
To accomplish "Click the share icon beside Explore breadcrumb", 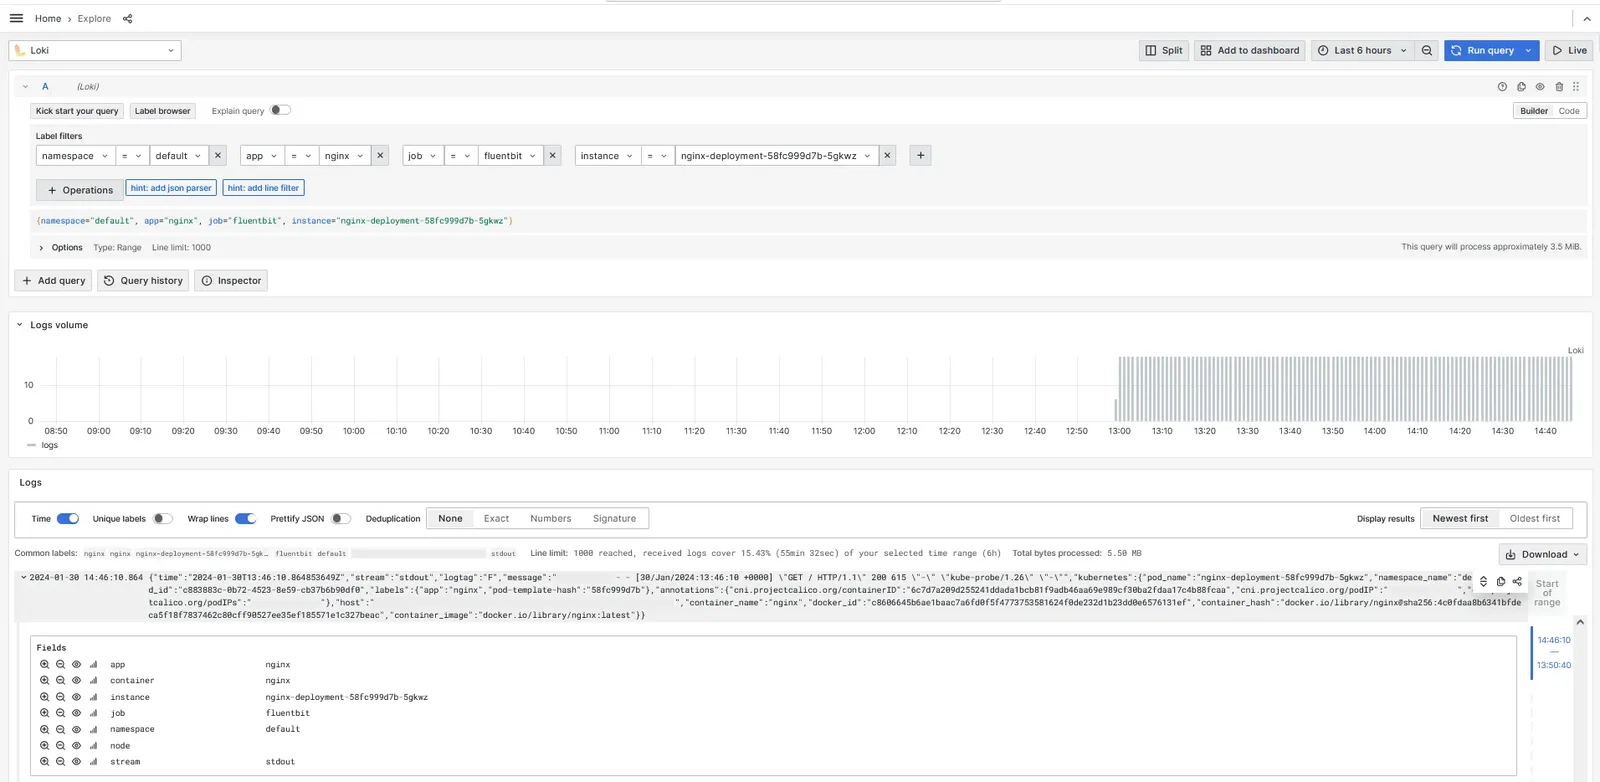I will [x=127, y=19].
